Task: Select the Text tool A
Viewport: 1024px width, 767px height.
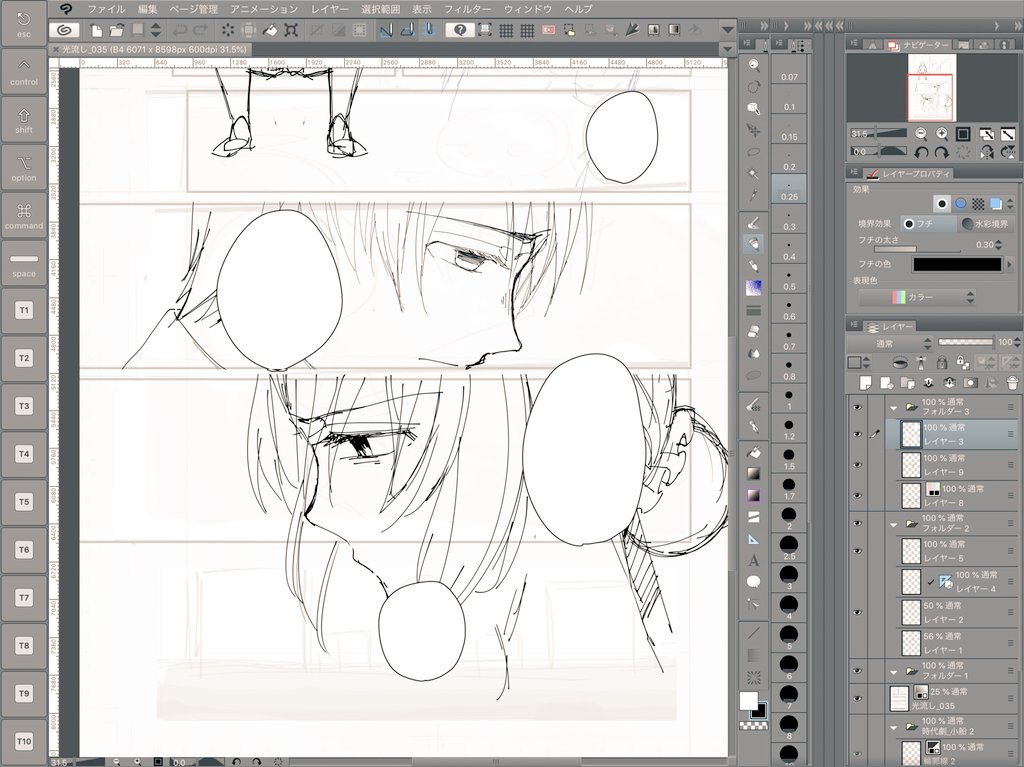Action: (754, 561)
